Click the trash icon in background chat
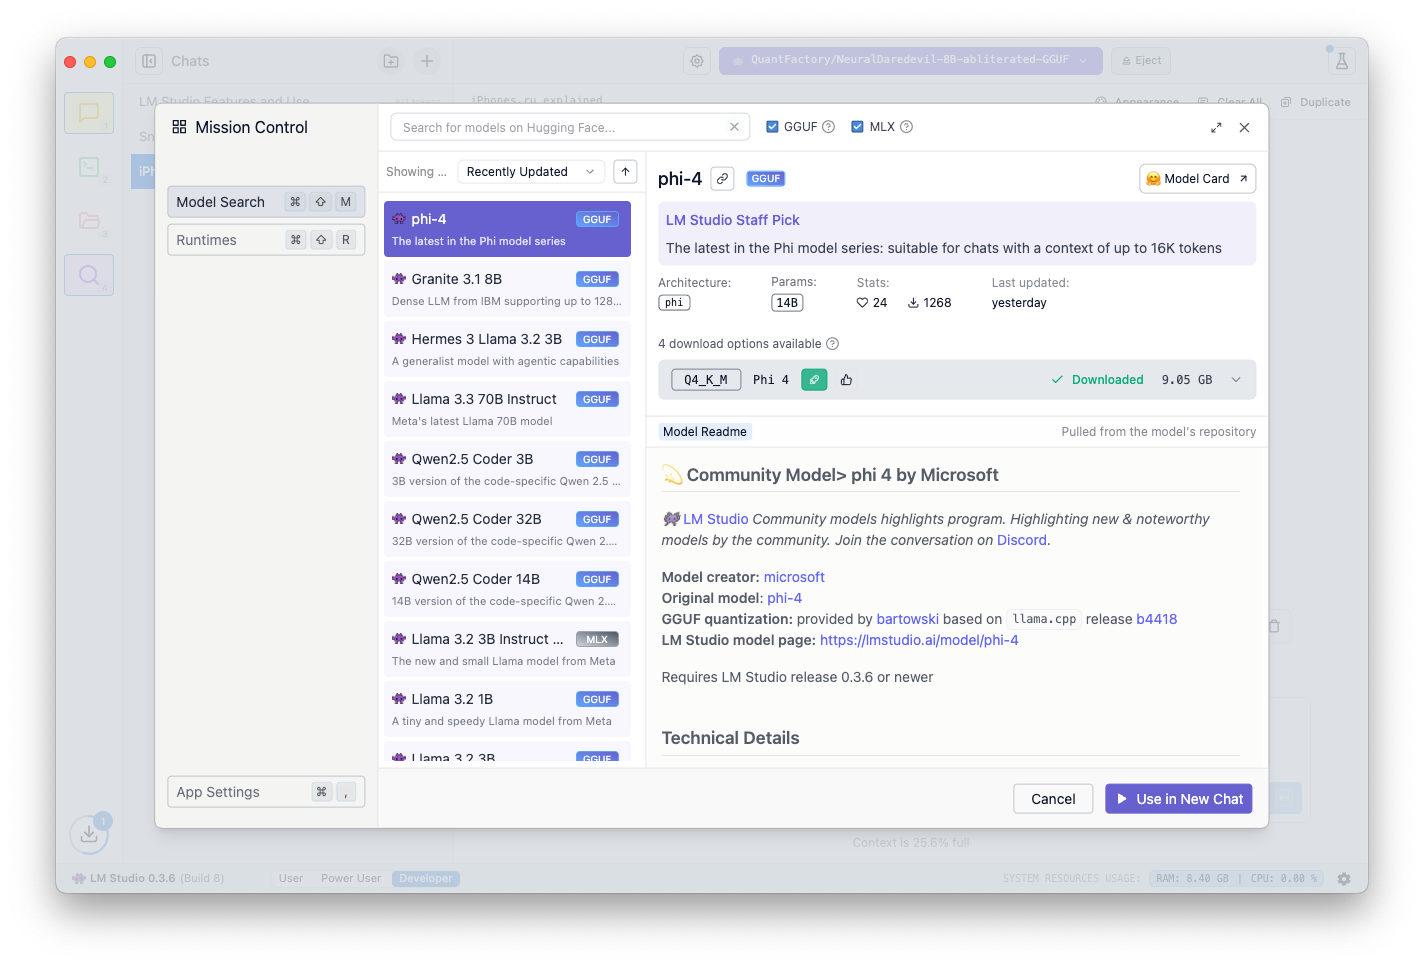This screenshot has width=1424, height=967. 1274,627
